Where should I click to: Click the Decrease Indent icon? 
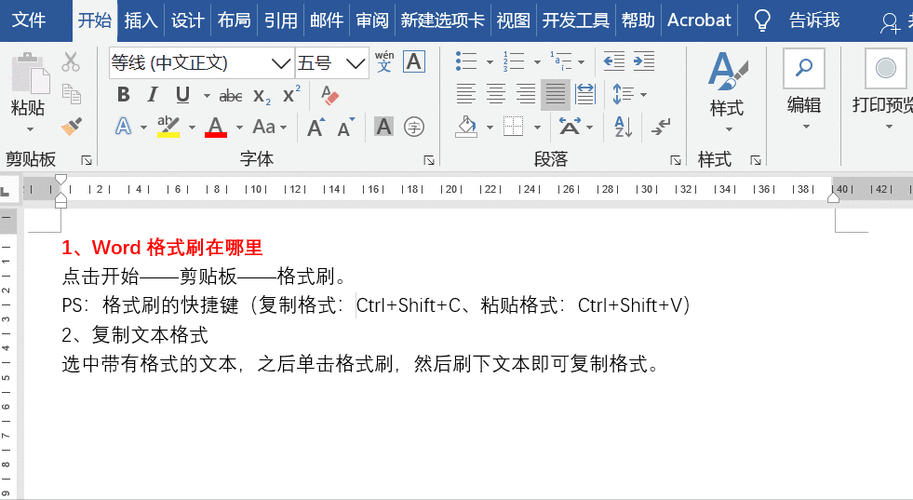pyautogui.click(x=614, y=61)
